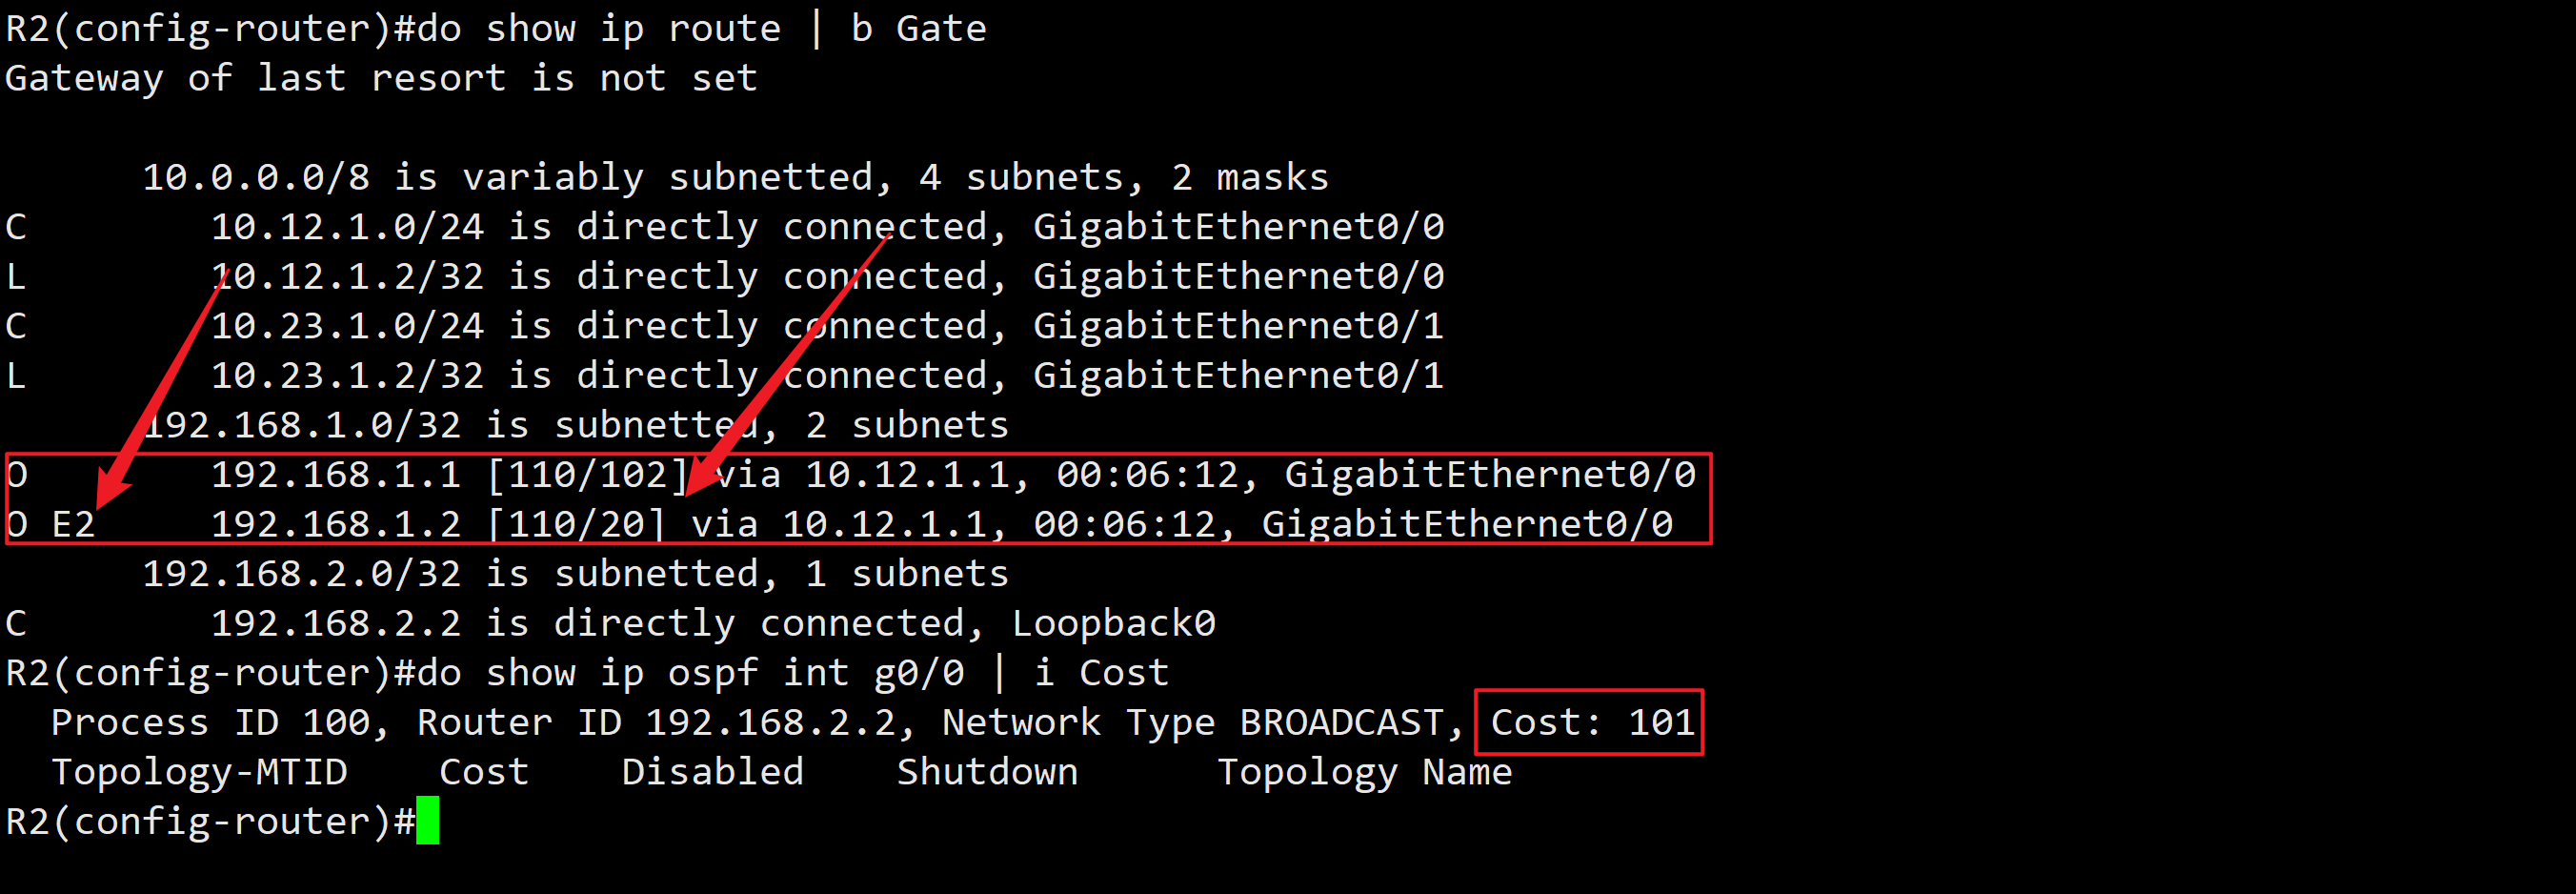Image resolution: width=2576 pixels, height=894 pixels.
Task: Click the Gateway of last resort line
Action: coord(381,78)
